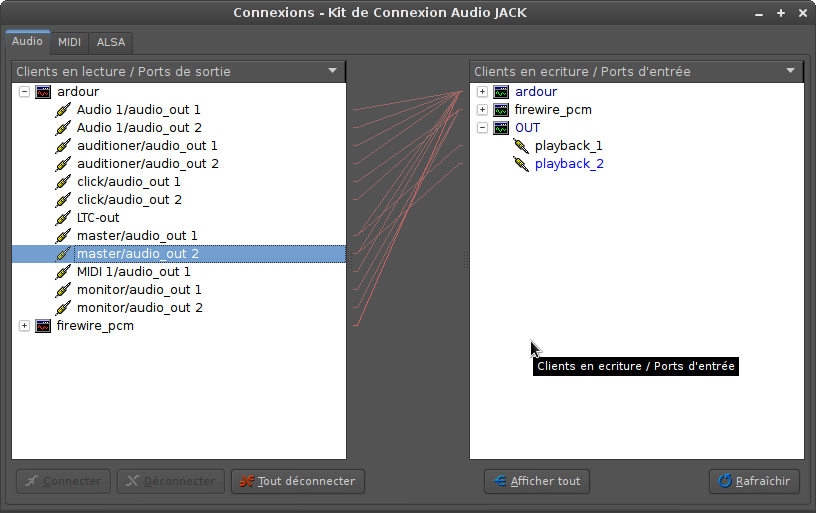Click the plug icon beside playback_1

(521, 146)
